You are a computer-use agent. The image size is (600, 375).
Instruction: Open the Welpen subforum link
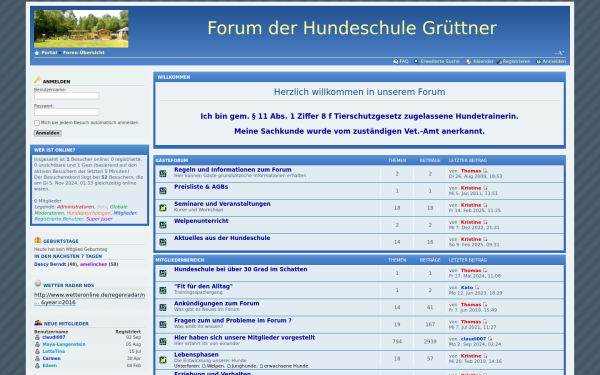click(x=215, y=366)
